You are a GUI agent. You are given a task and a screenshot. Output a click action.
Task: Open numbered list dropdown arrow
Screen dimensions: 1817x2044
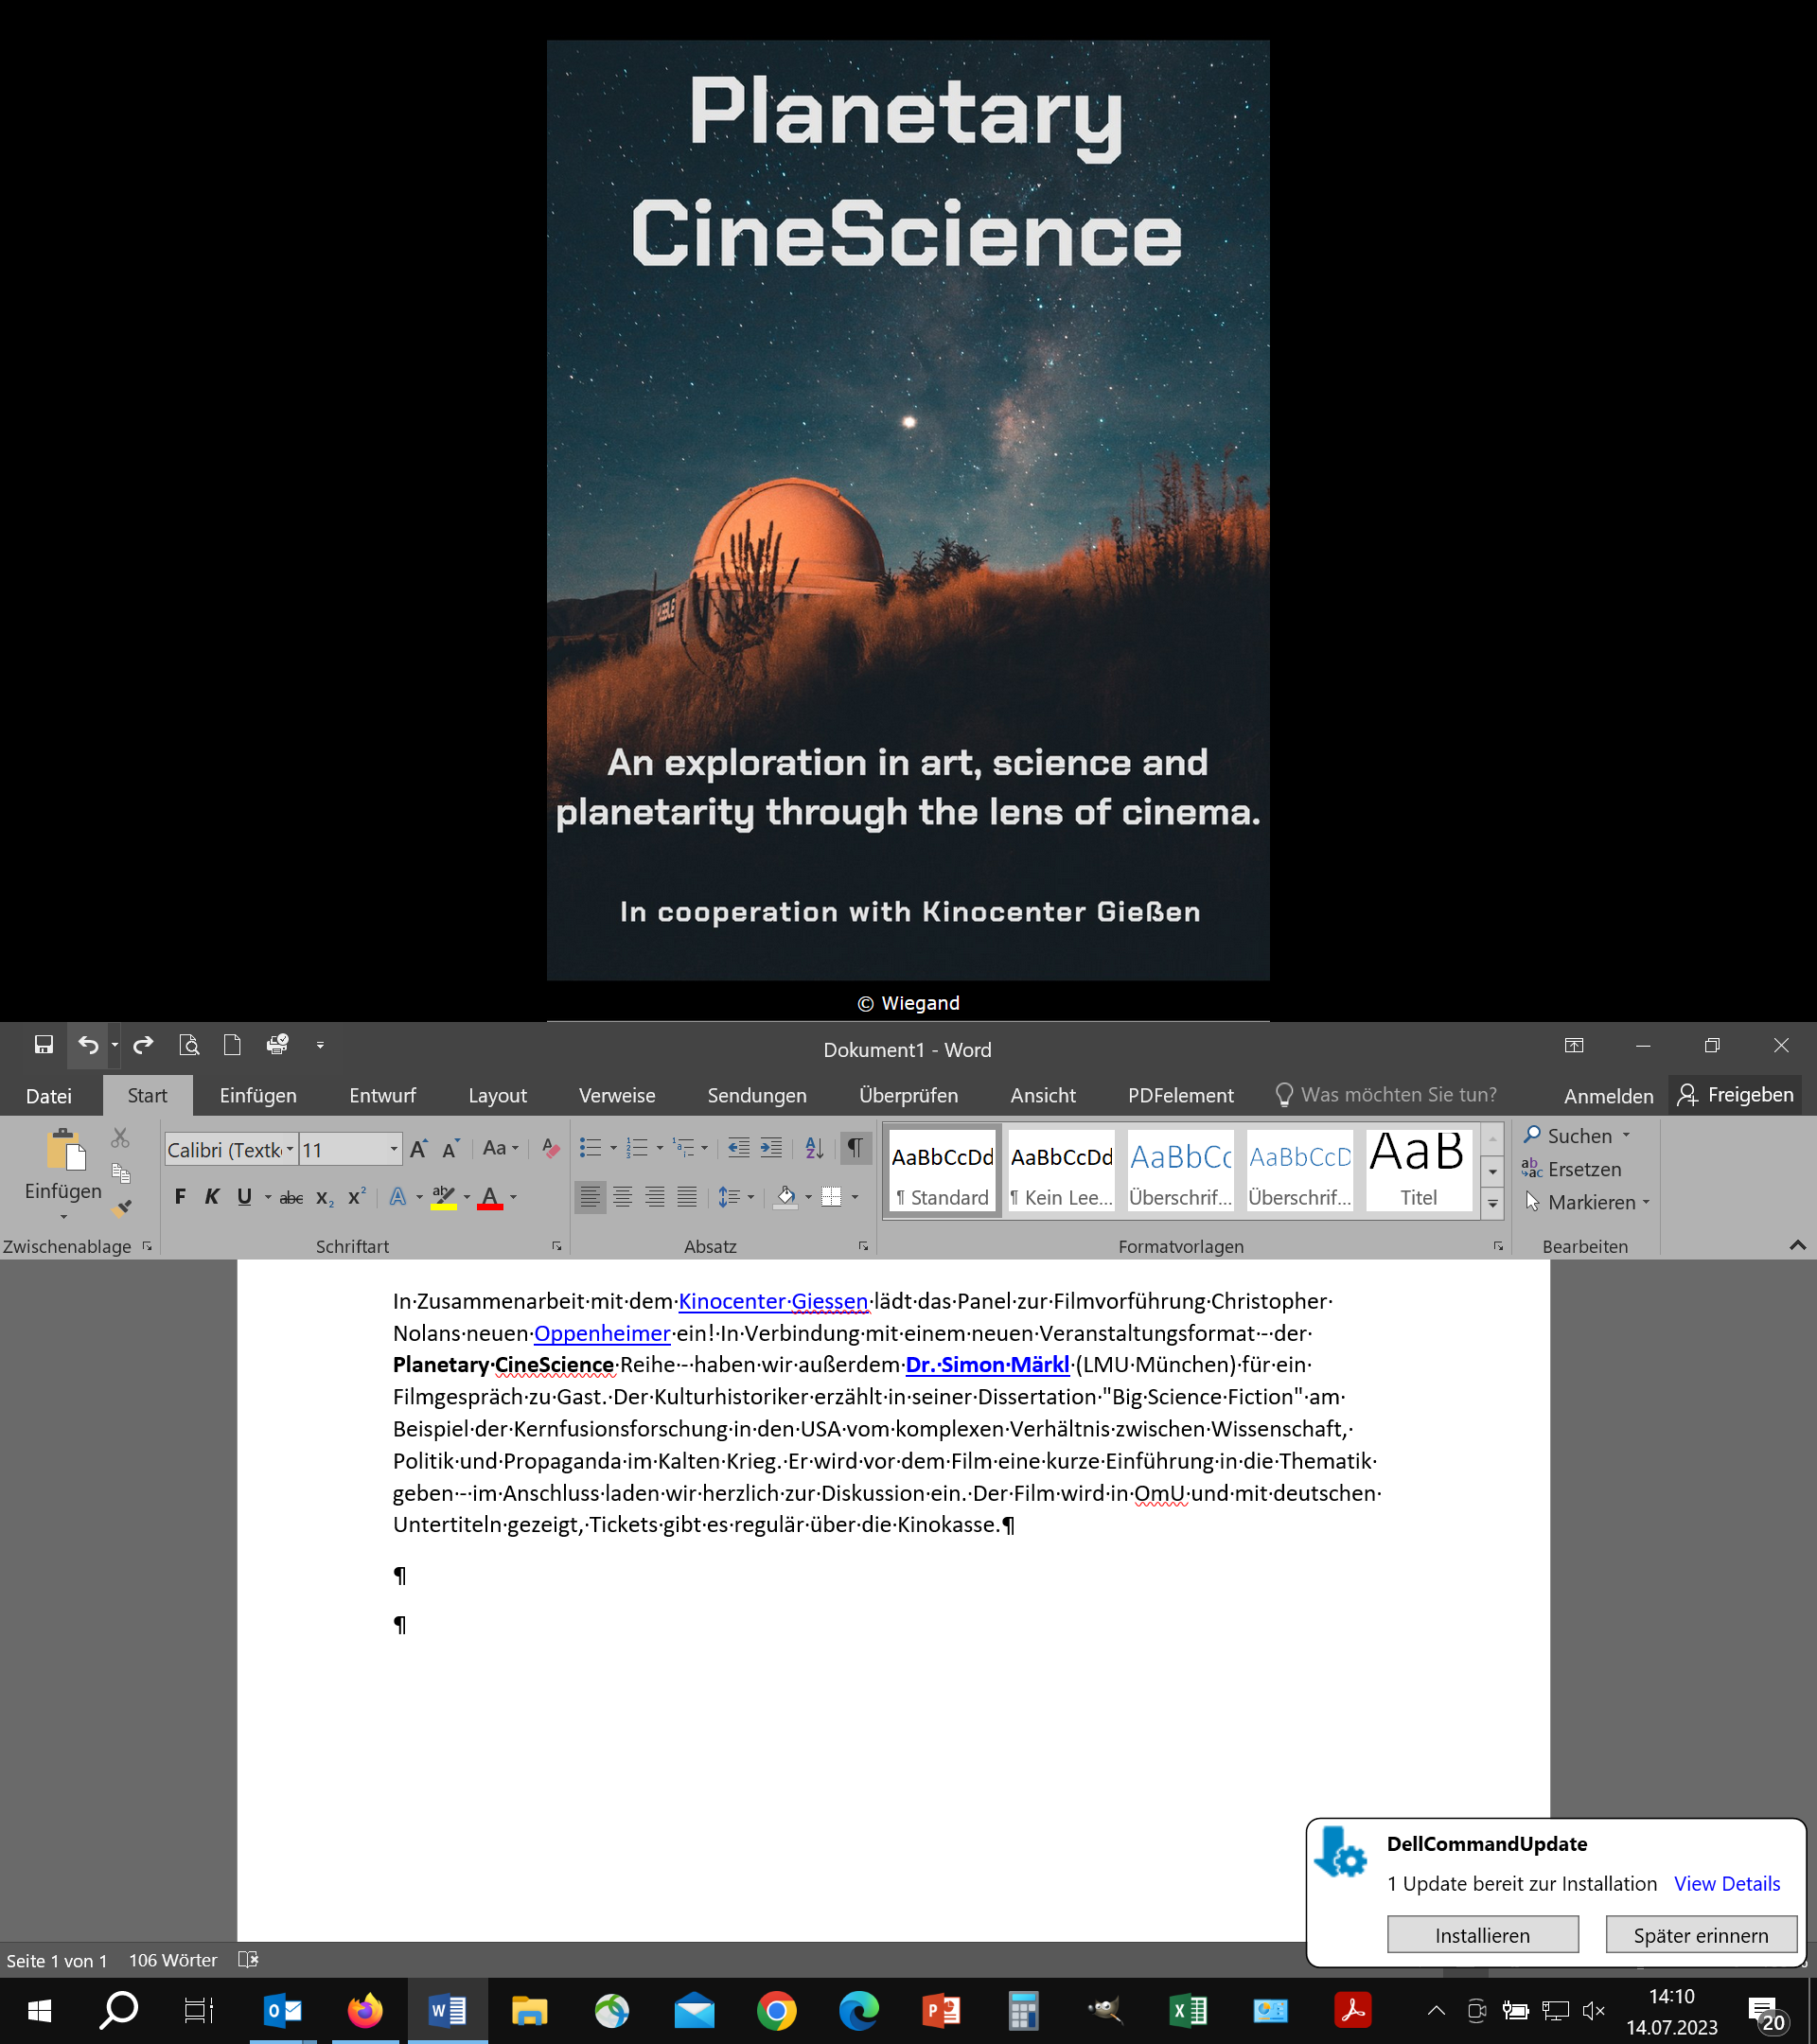pos(660,1149)
